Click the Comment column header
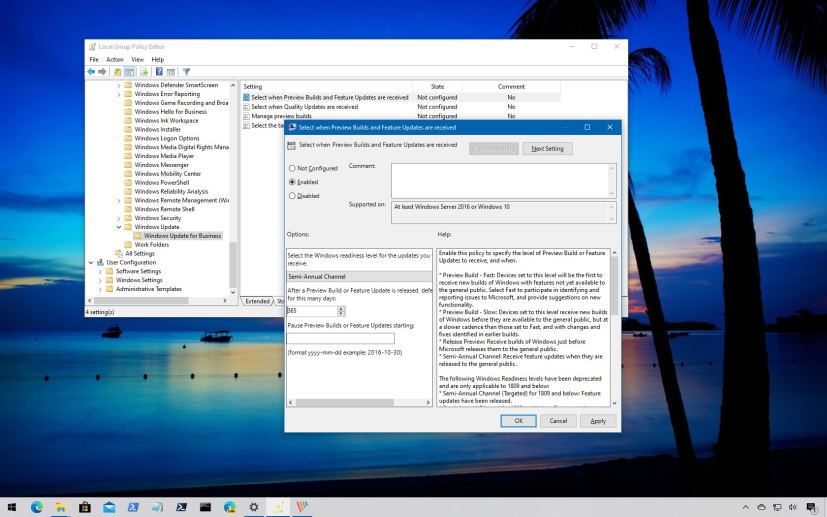This screenshot has height=517, width=827. coord(511,87)
